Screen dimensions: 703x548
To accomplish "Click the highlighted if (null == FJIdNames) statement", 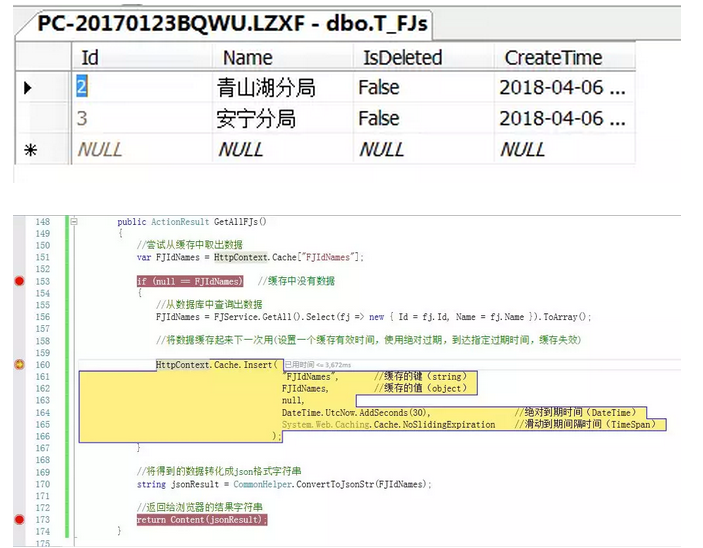I will pos(190,281).
